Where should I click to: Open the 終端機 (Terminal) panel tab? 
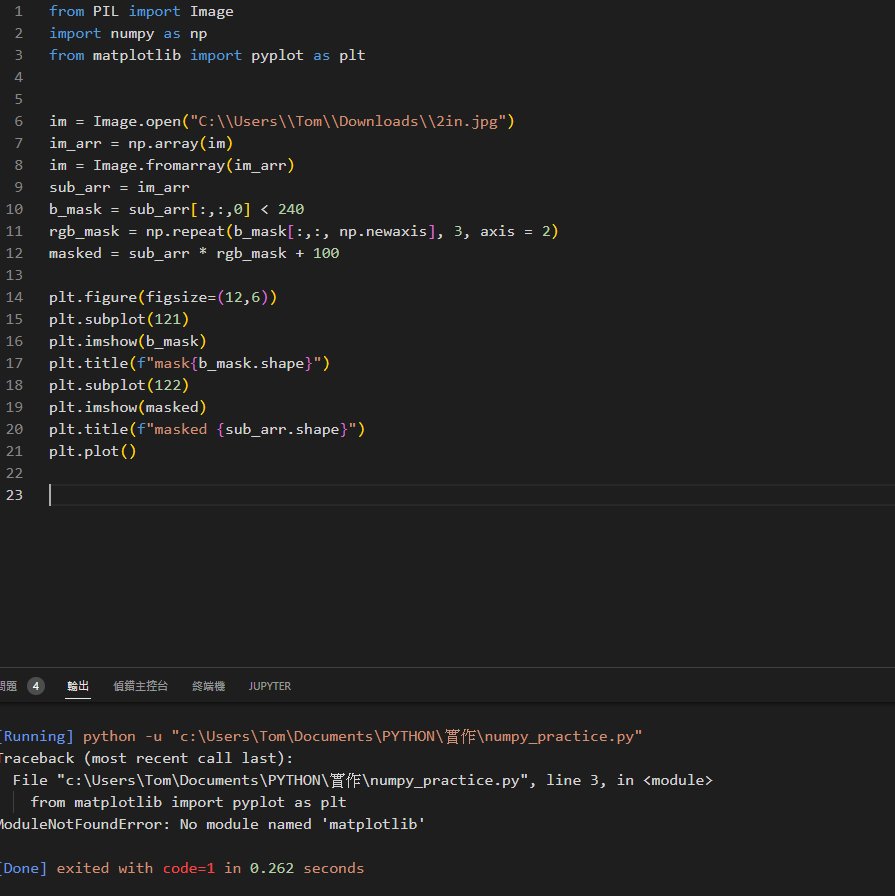click(207, 686)
